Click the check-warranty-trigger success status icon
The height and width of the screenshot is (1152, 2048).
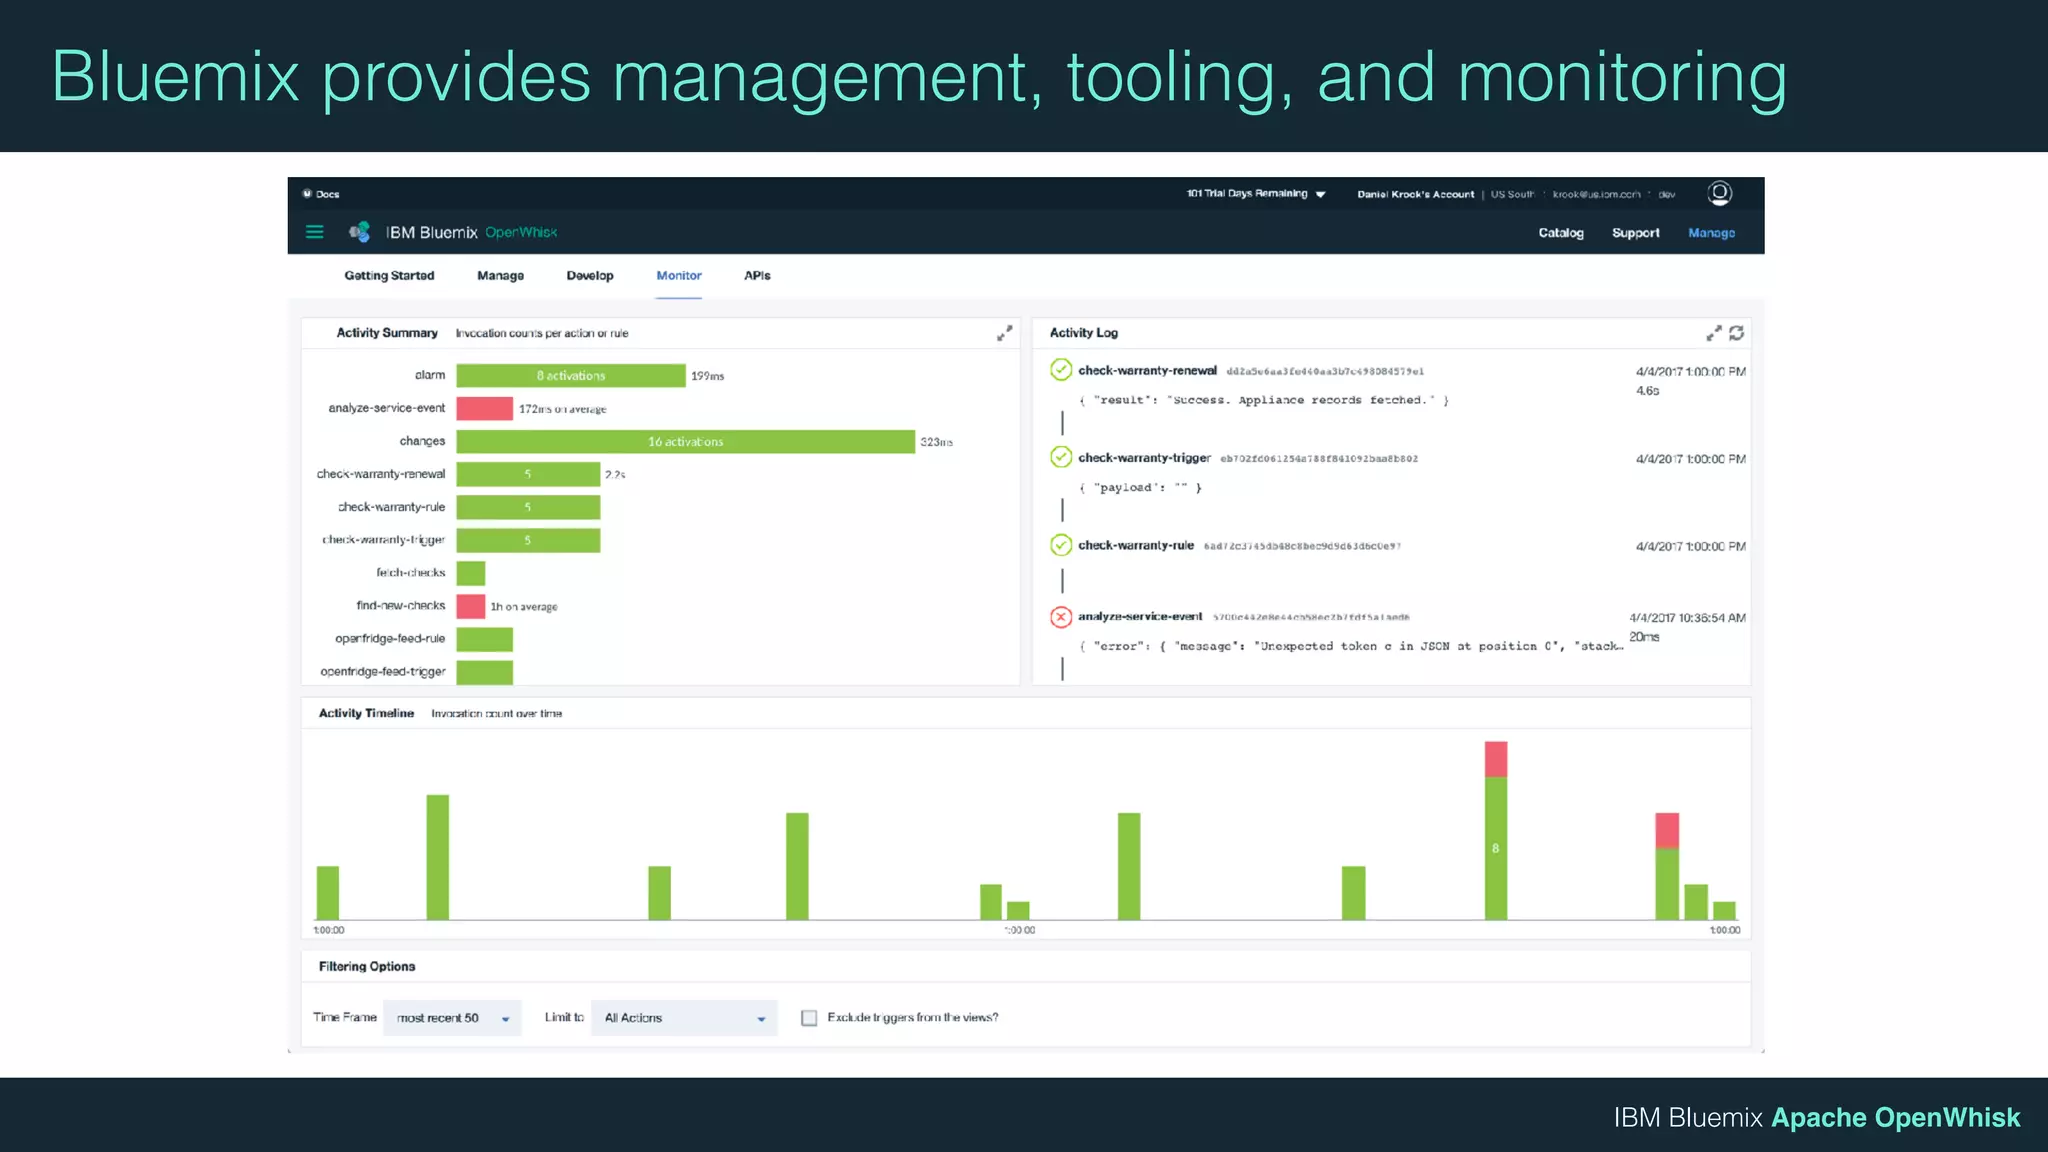pos(1061,457)
